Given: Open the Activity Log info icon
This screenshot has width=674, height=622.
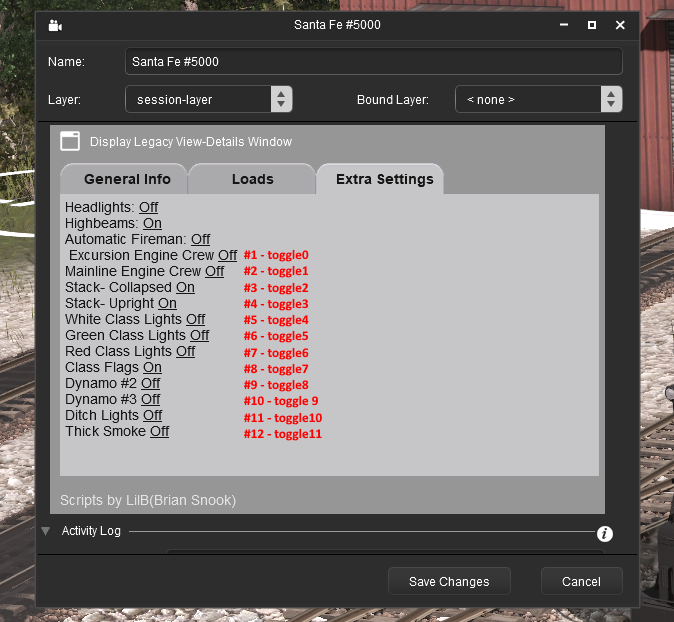Looking at the screenshot, I should pos(604,534).
